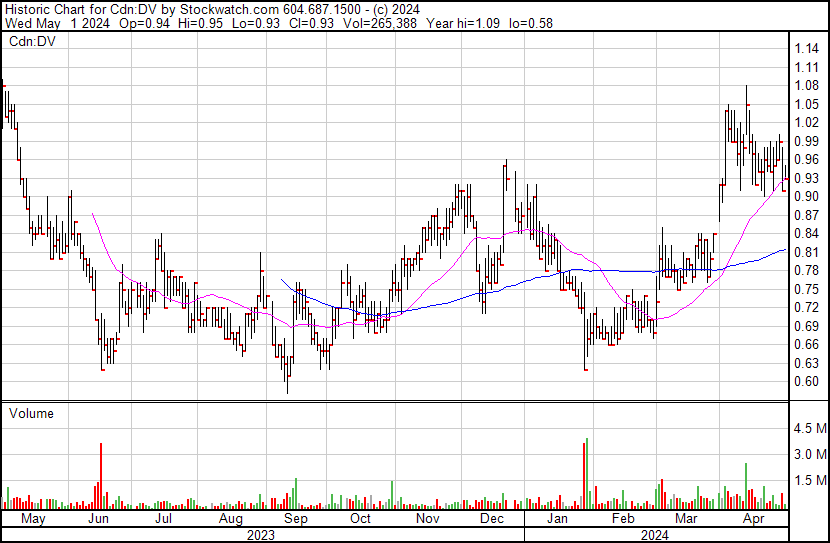
Task: Click the 'Aug' month label
Action: [x=231, y=519]
